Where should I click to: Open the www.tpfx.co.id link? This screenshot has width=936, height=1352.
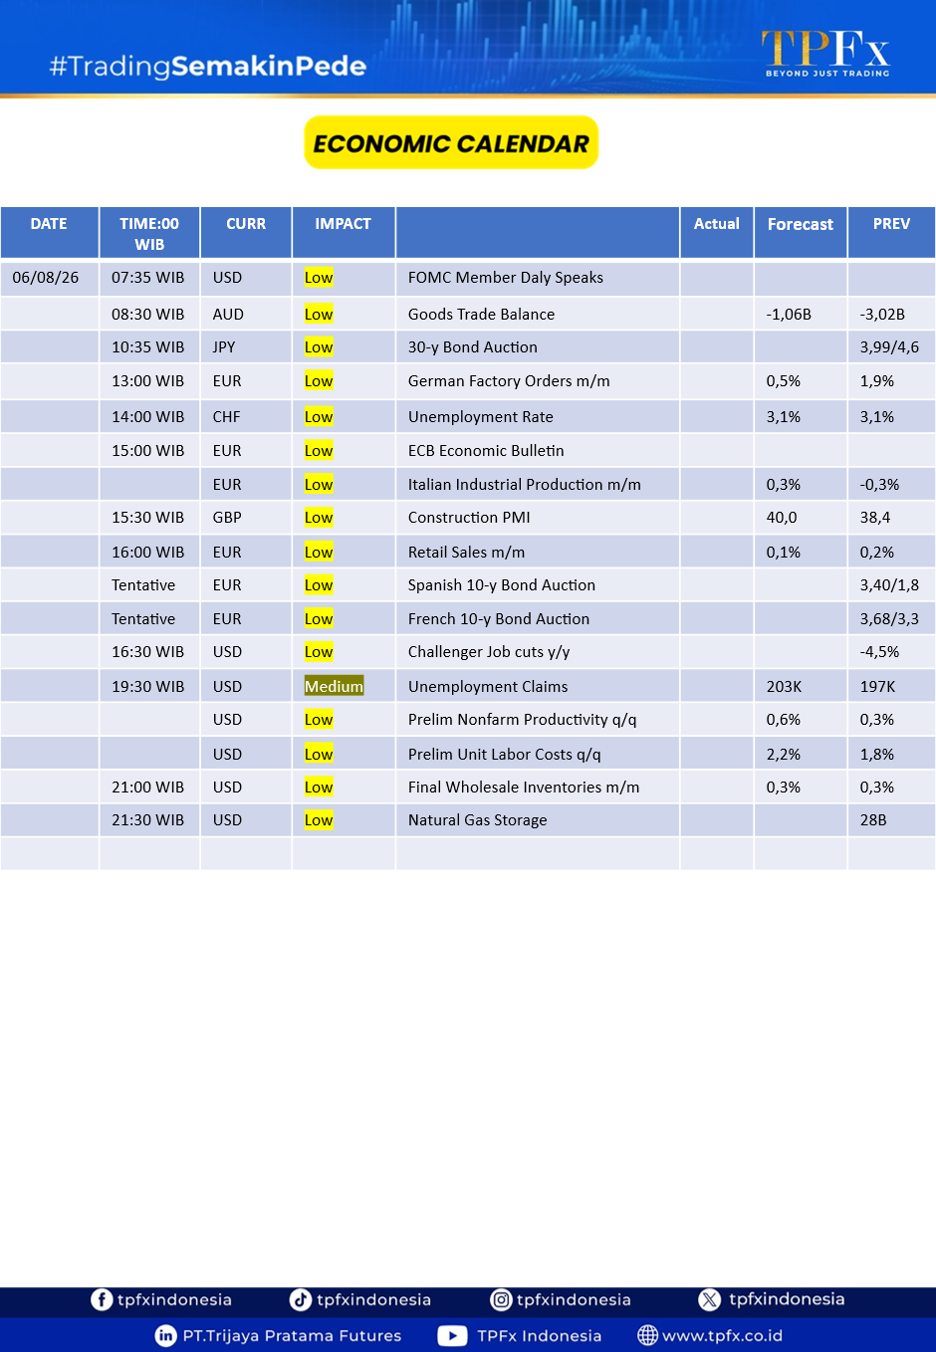(722, 1336)
